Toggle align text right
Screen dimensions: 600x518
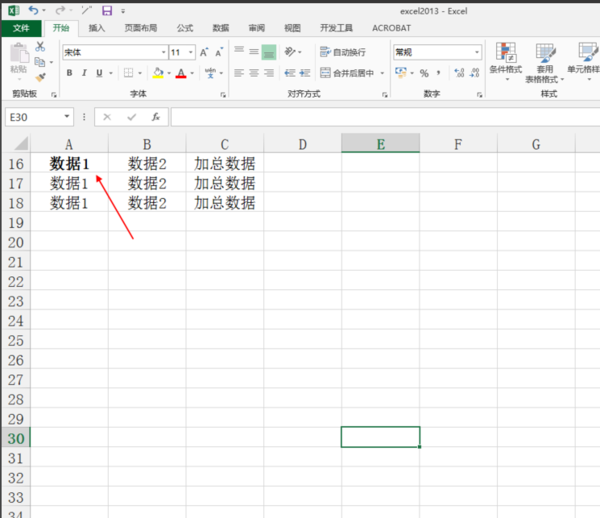tap(269, 73)
